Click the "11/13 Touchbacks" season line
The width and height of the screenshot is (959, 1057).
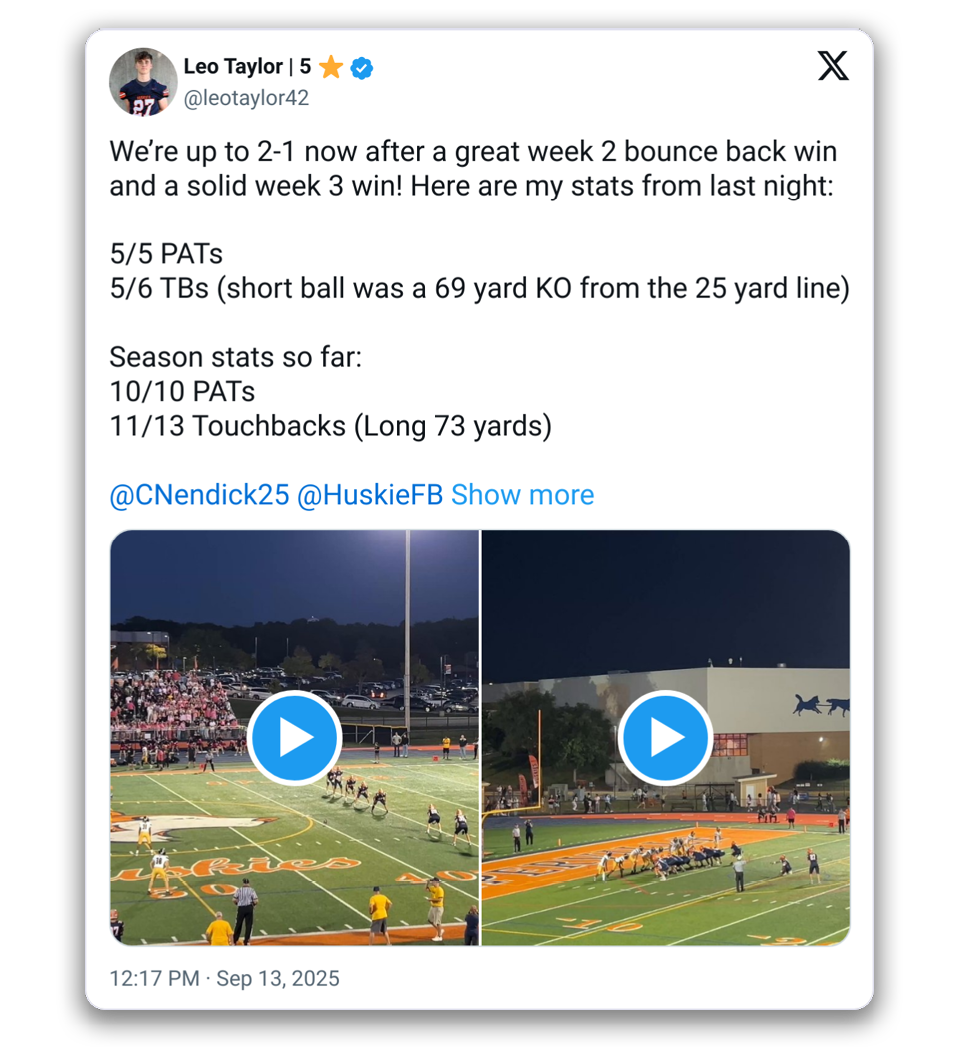click(330, 426)
